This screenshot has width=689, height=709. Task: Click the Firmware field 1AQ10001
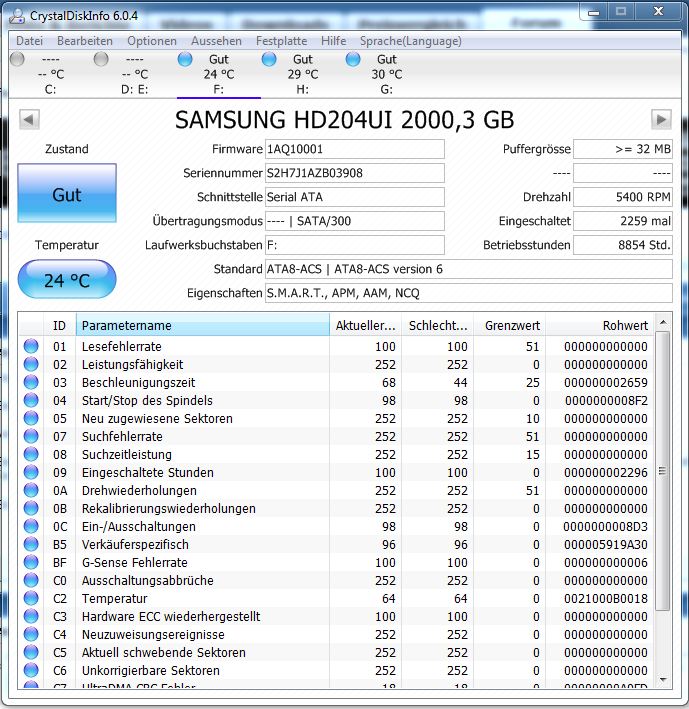pos(354,149)
